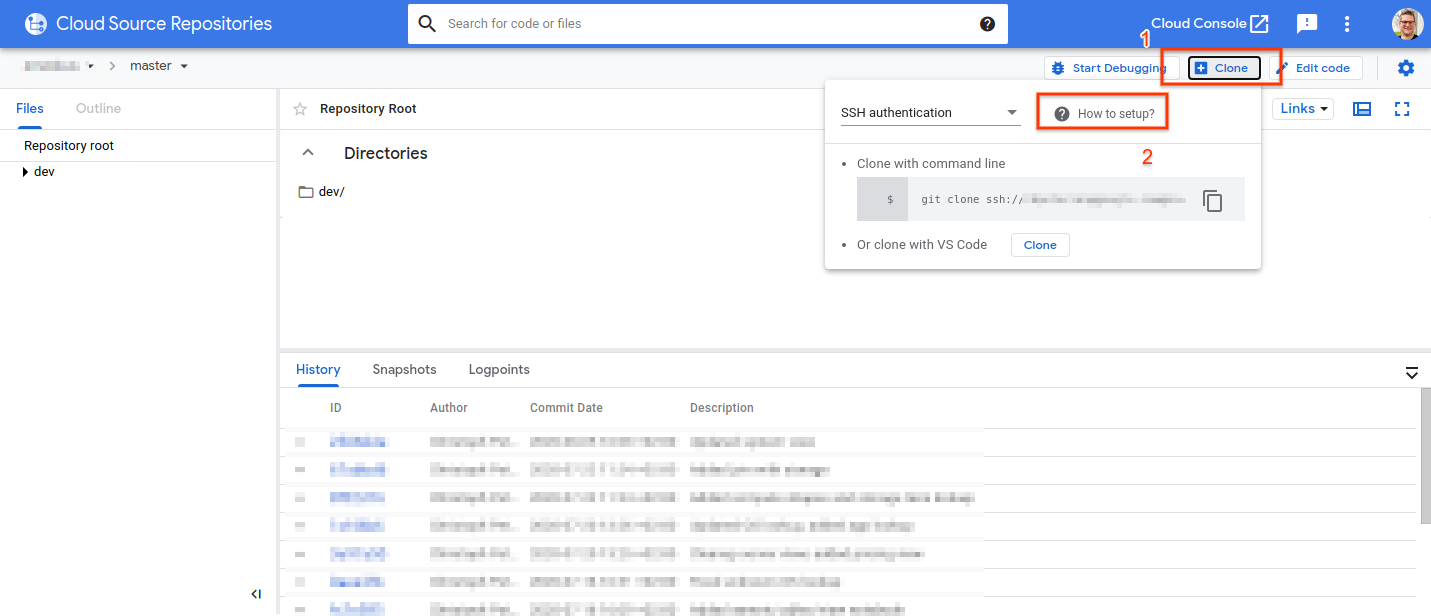Click the Cloud Source Repositories logo icon

click(x=36, y=24)
